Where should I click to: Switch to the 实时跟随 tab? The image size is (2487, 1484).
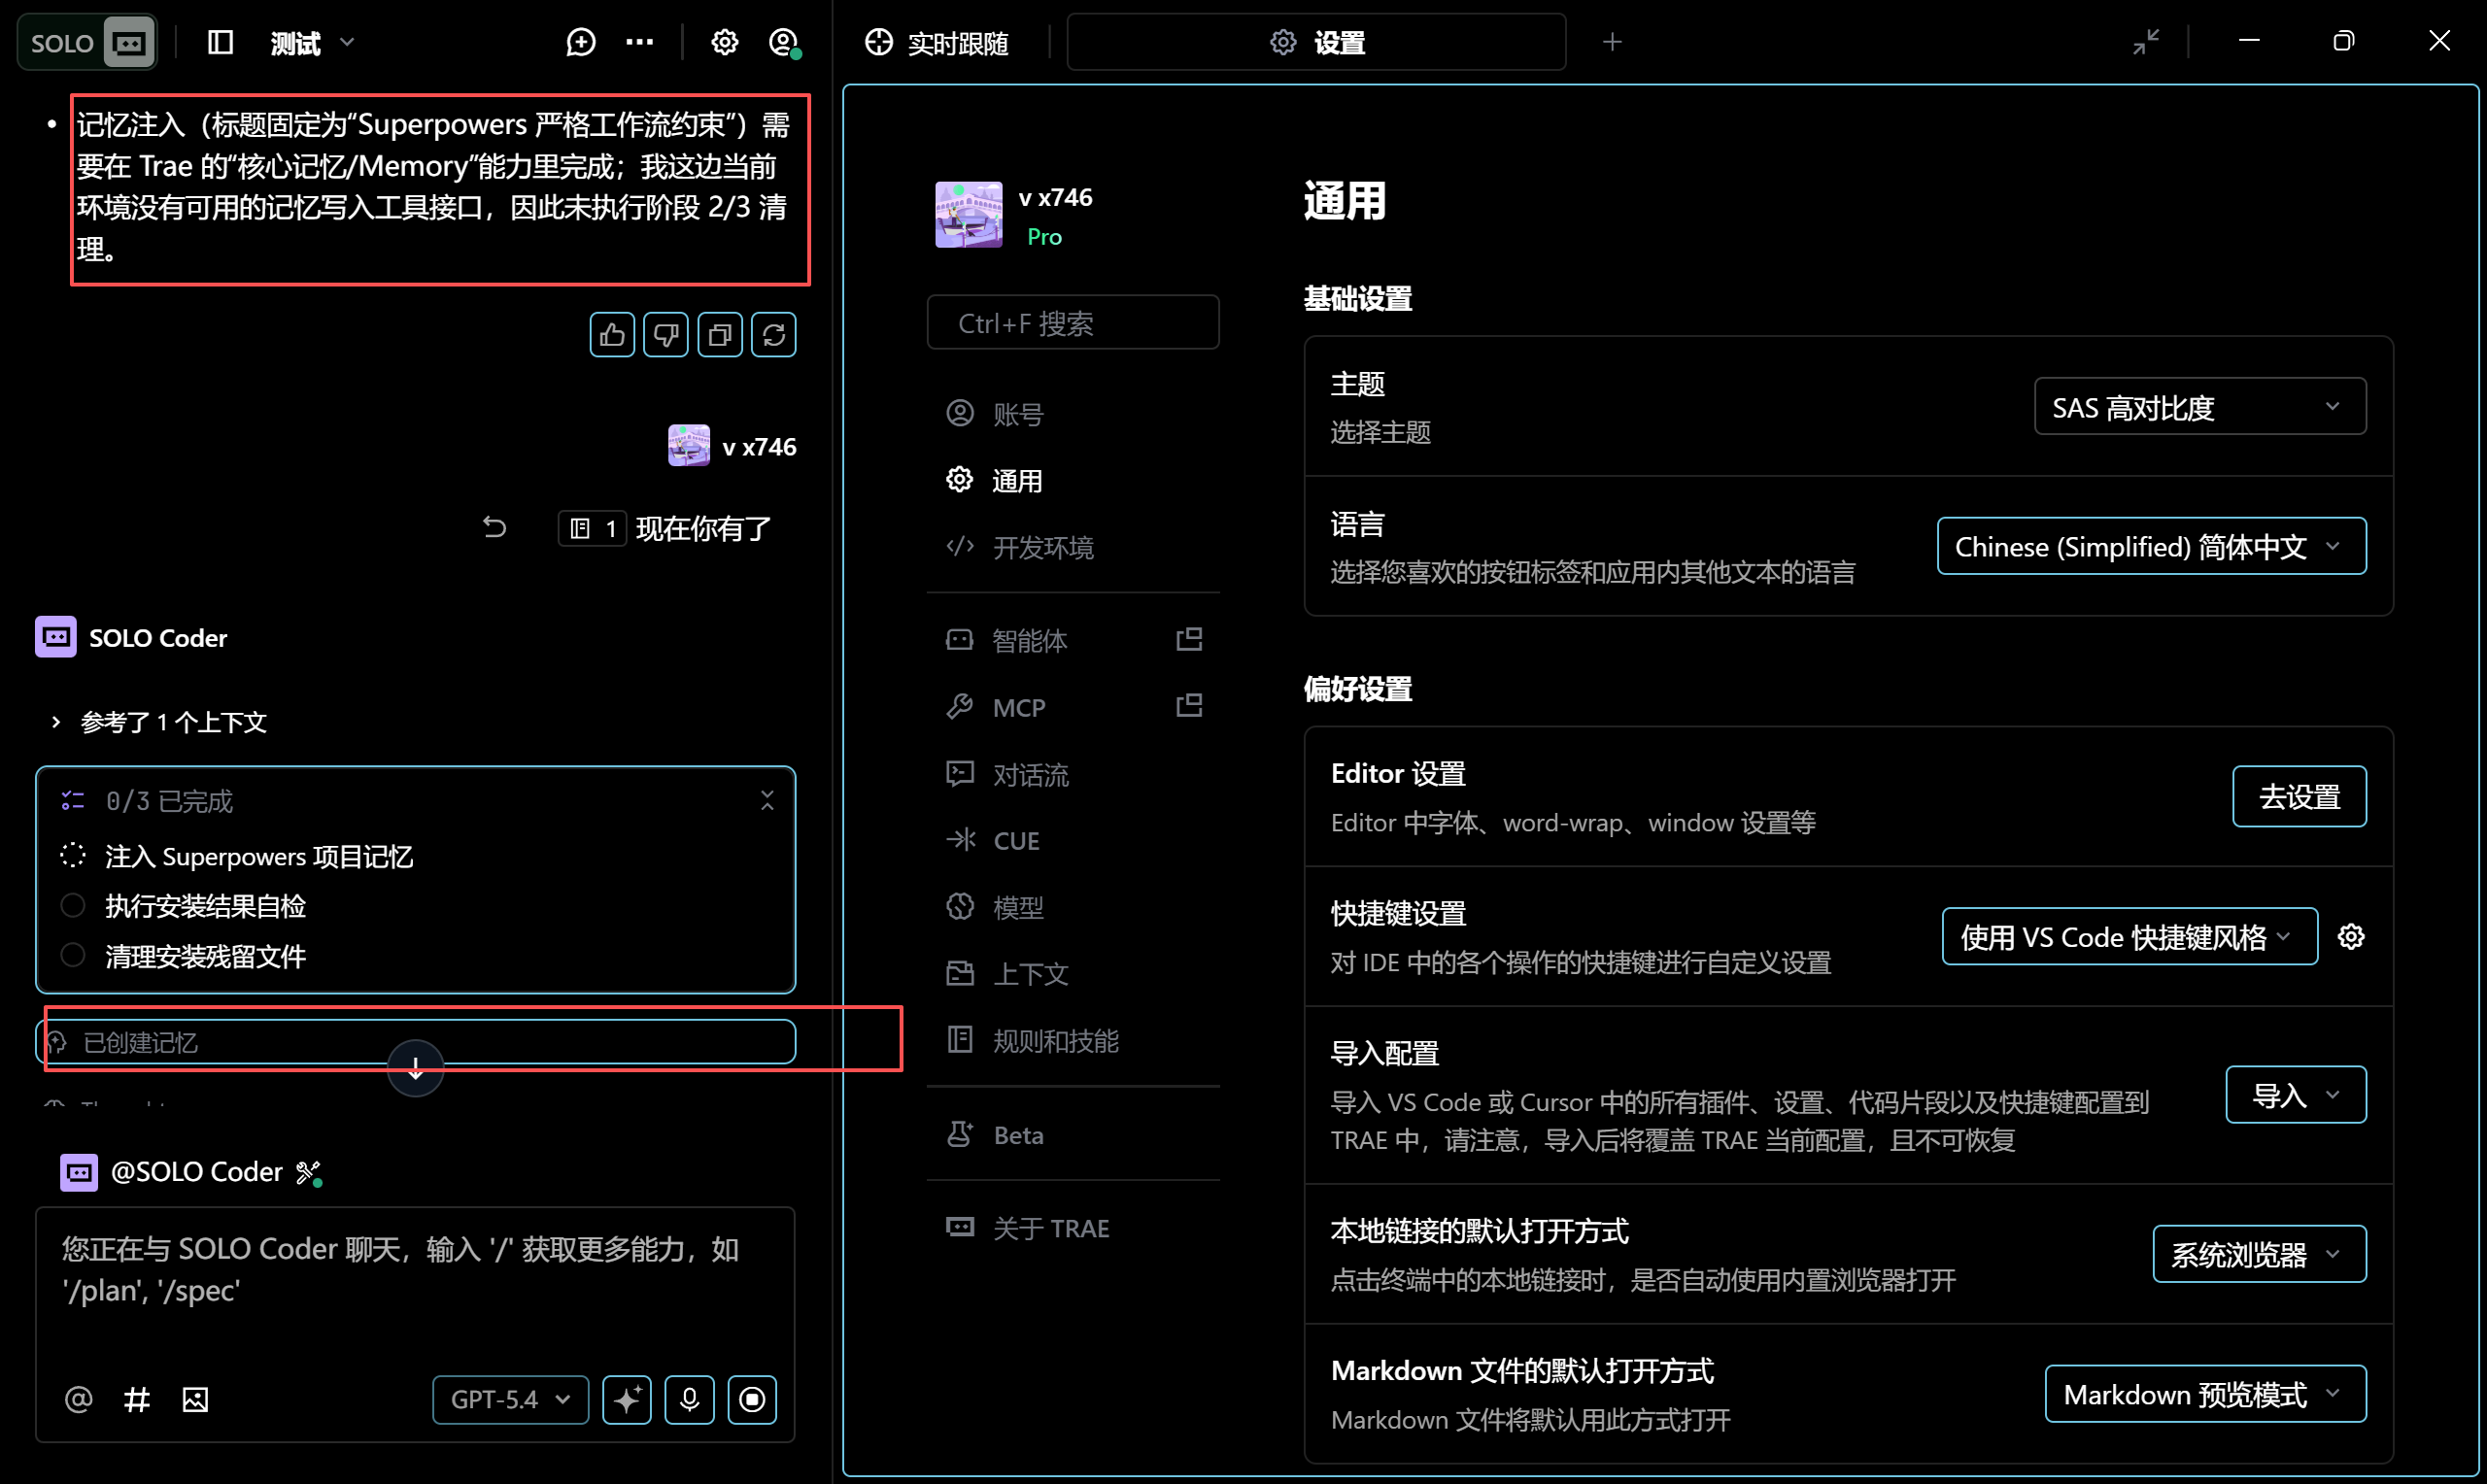[x=937, y=43]
